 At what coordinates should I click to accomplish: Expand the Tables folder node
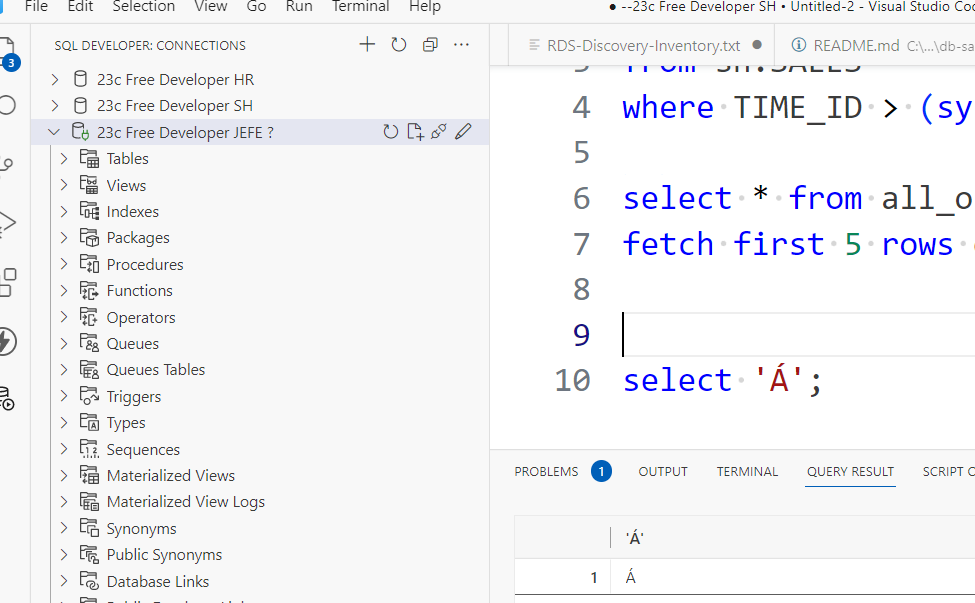click(64, 158)
